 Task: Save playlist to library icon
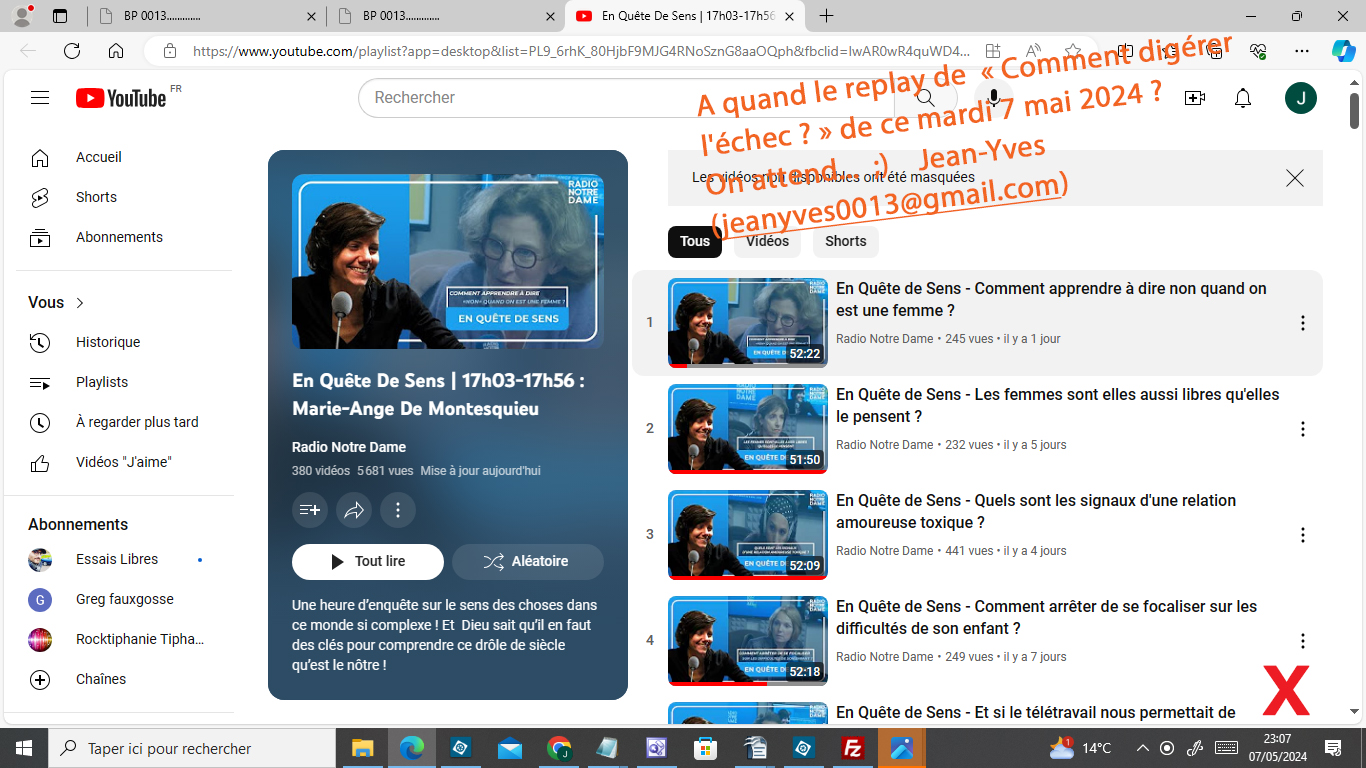click(310, 510)
